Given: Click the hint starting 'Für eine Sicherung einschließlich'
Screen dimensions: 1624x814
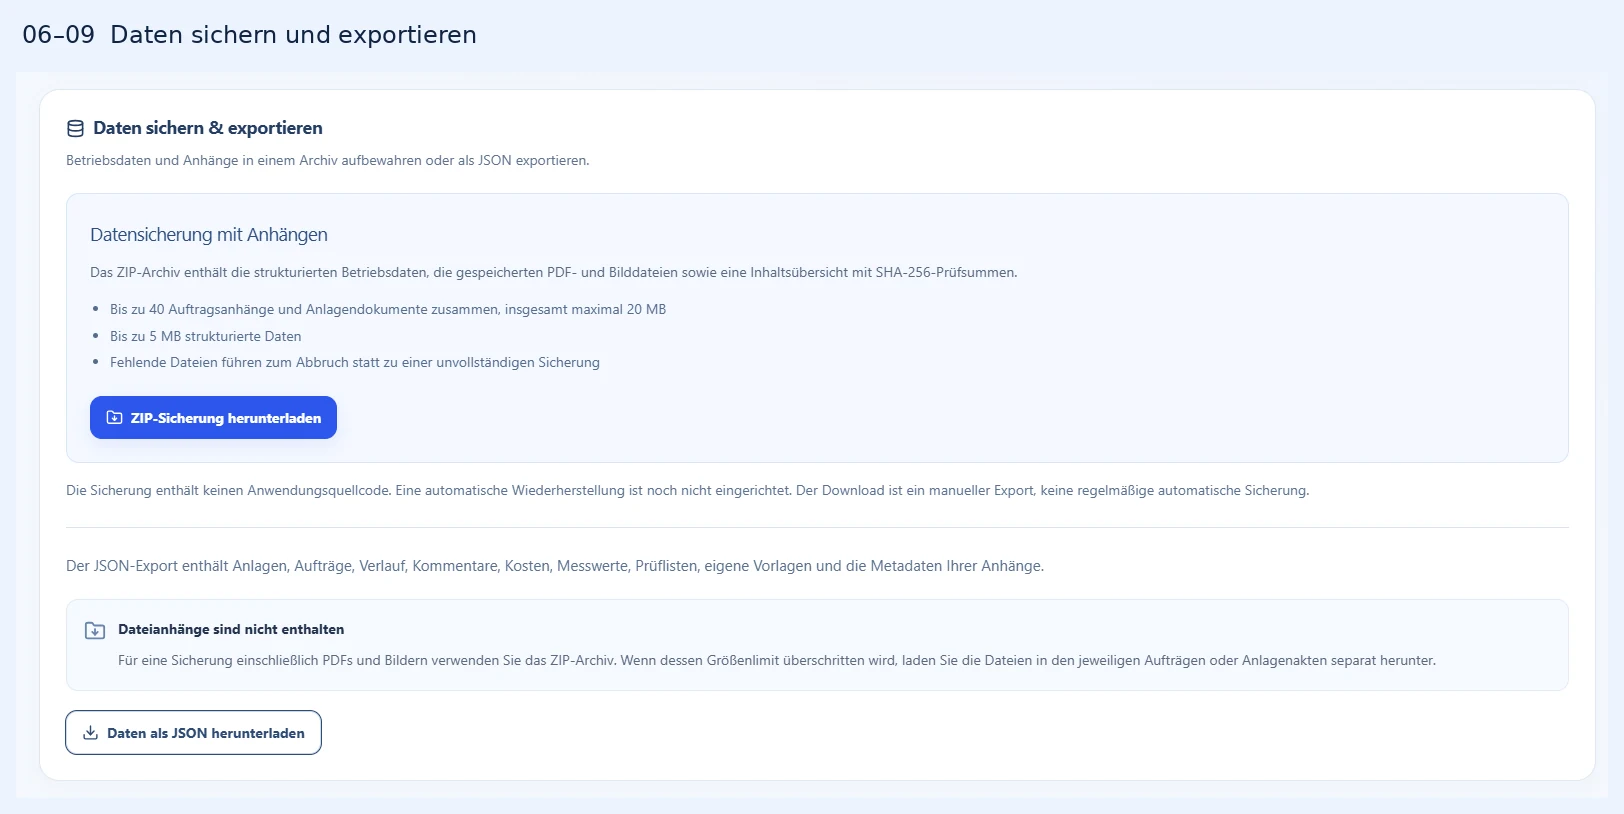Looking at the screenshot, I should [x=777, y=661].
